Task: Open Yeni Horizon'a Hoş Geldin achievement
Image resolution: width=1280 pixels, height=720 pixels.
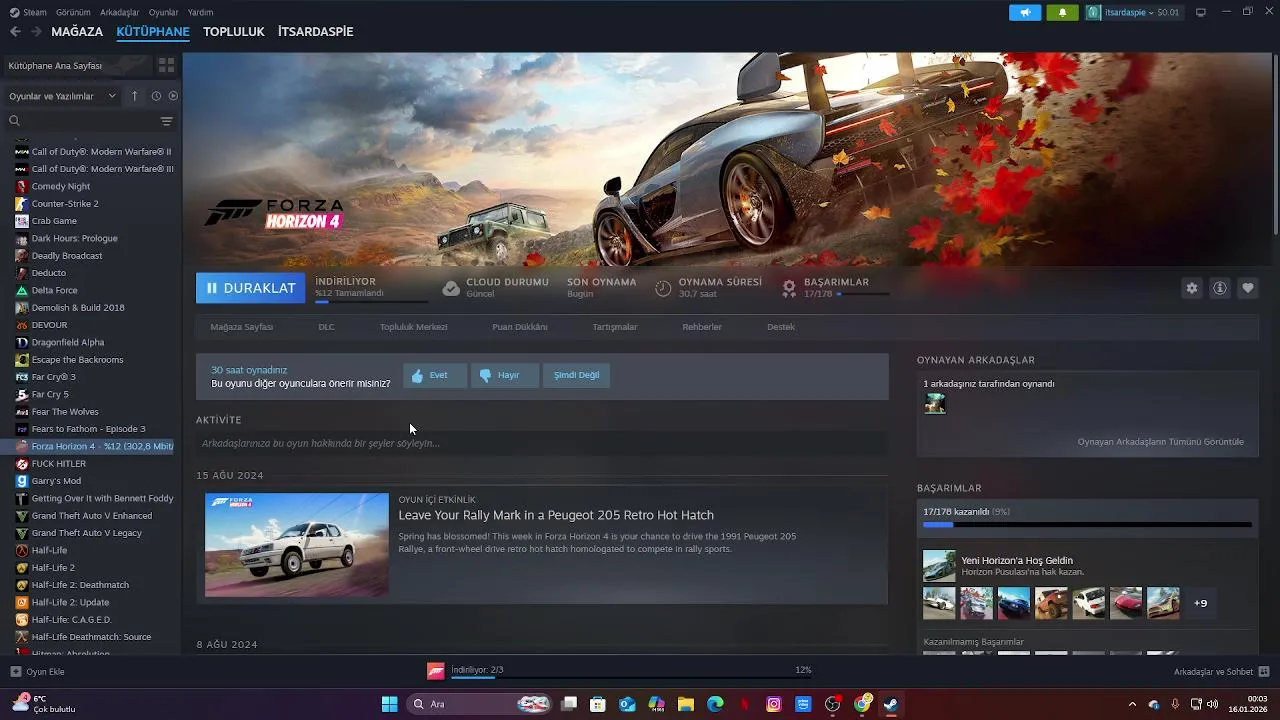Action: coord(1017,561)
